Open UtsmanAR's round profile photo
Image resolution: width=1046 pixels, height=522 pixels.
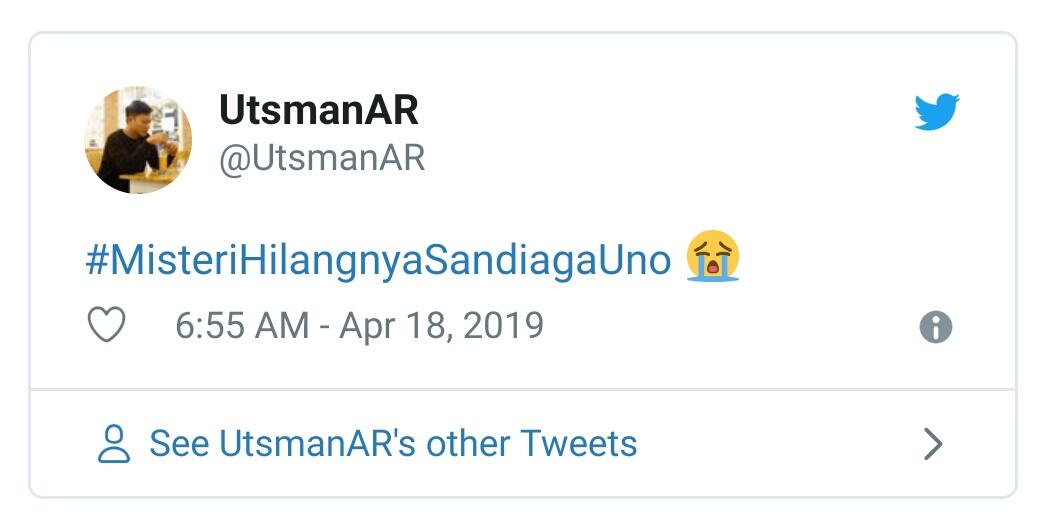point(138,140)
